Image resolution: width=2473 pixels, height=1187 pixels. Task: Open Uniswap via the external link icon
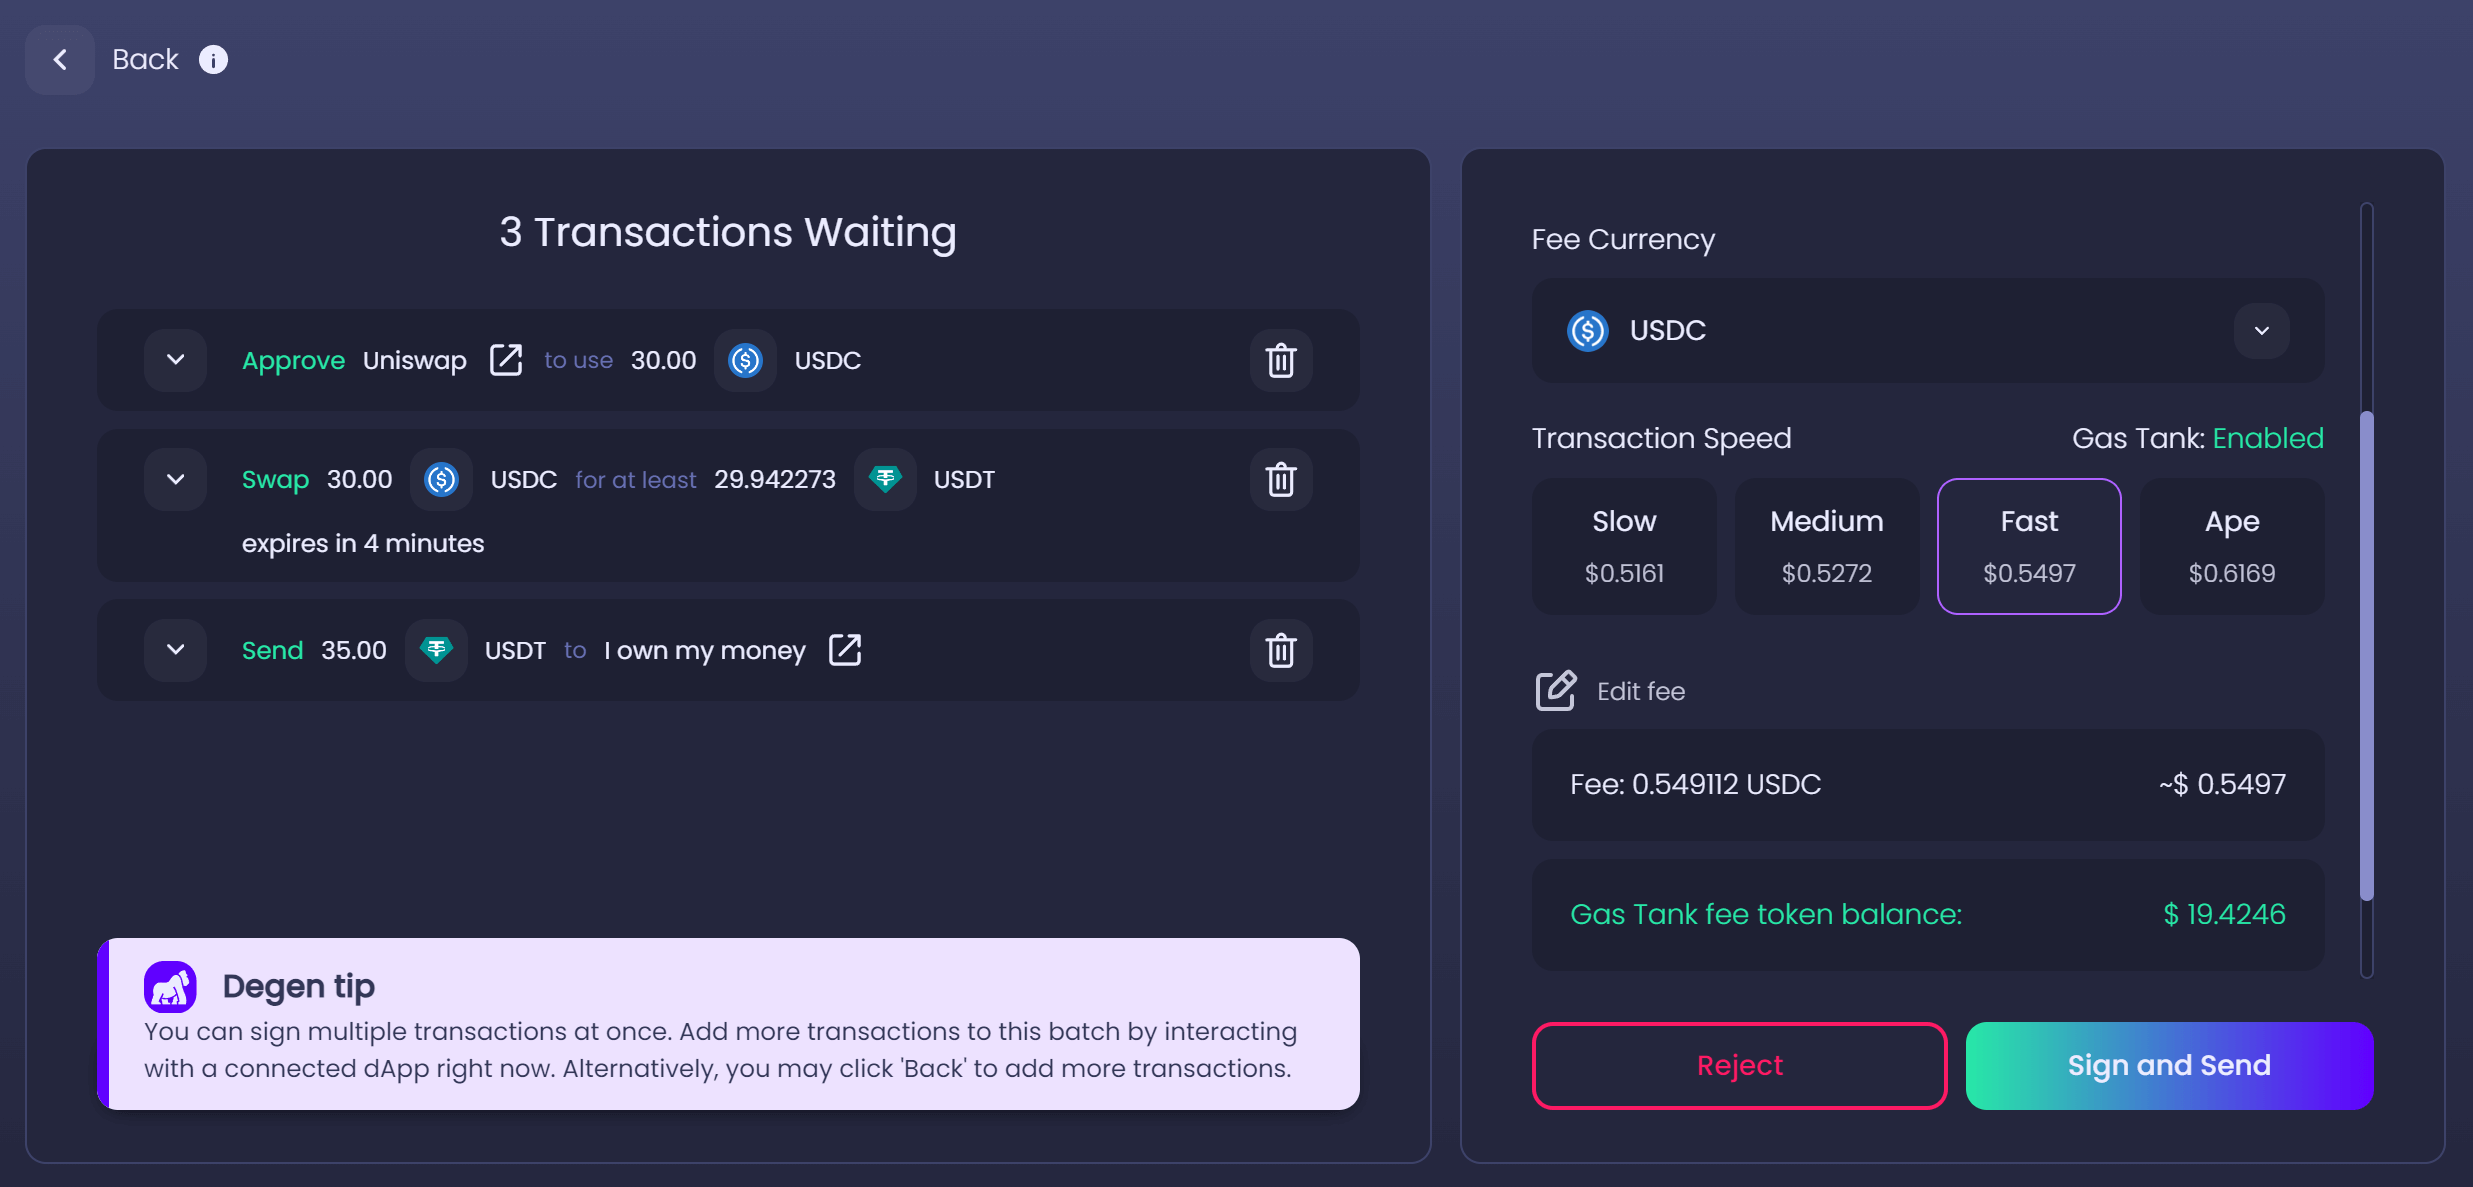(x=506, y=360)
